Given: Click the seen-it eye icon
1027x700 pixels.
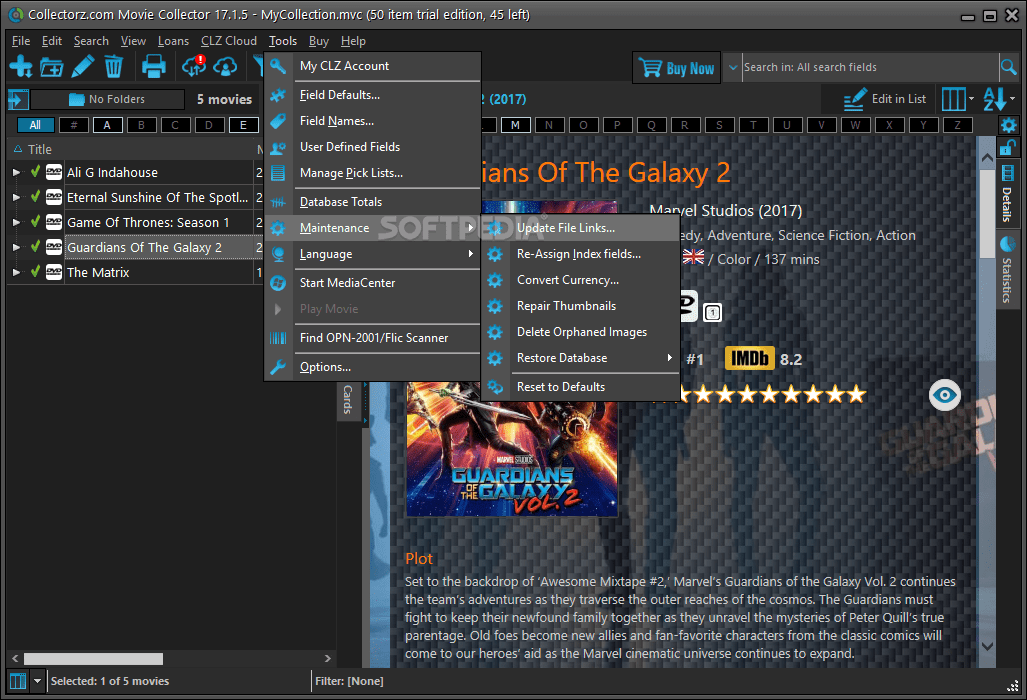Looking at the screenshot, I should click(944, 395).
